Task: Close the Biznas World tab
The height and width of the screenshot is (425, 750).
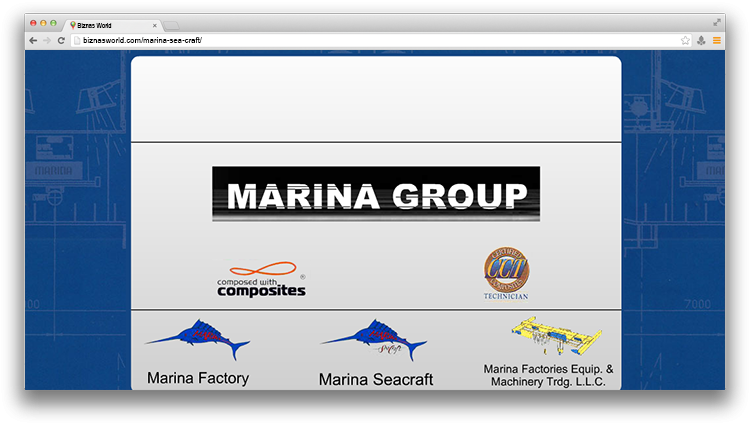Action: [153, 24]
